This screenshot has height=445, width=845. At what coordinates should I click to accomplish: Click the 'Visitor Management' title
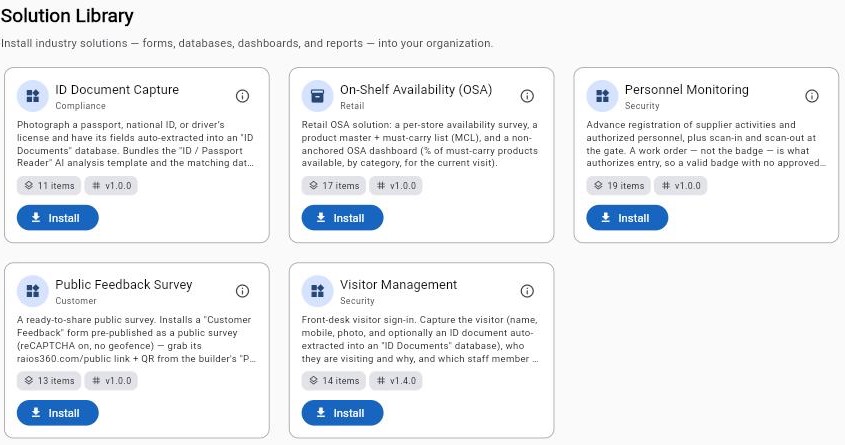398,284
